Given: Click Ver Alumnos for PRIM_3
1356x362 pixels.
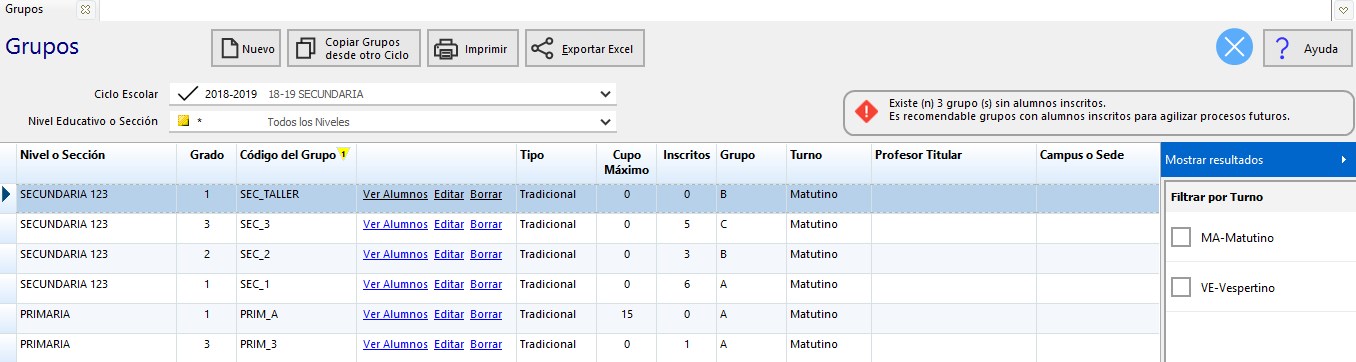Looking at the screenshot, I should pos(395,345).
